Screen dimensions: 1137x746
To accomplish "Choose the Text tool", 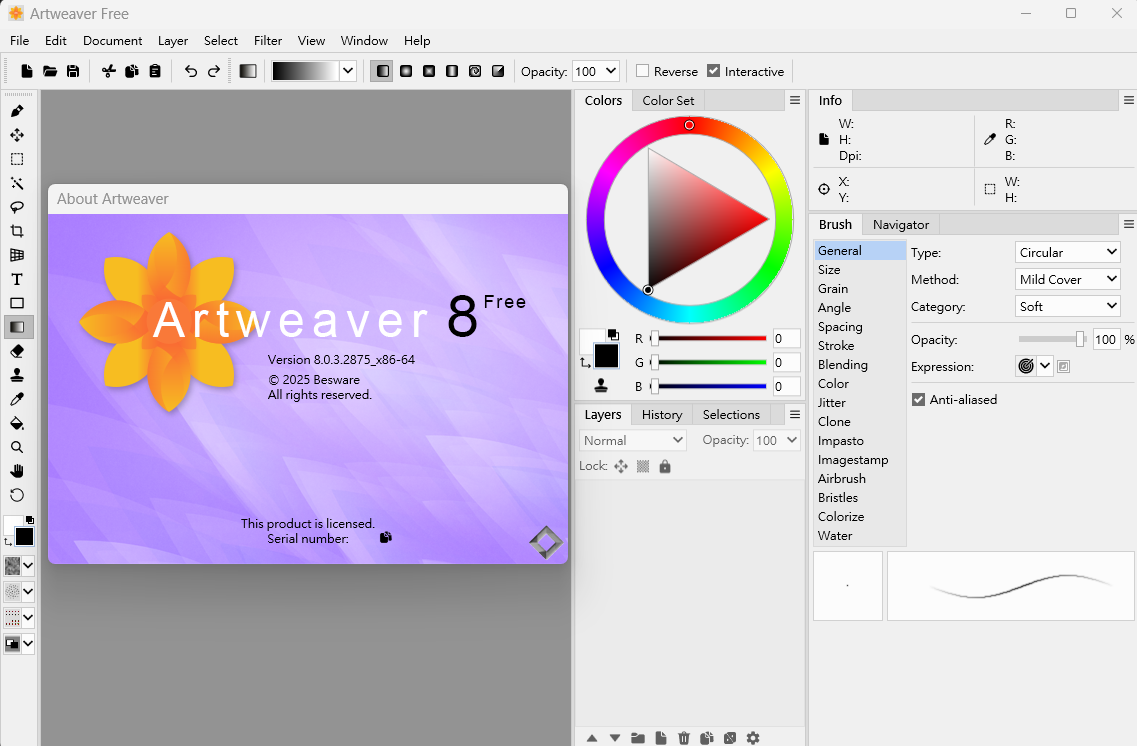I will click(17, 279).
